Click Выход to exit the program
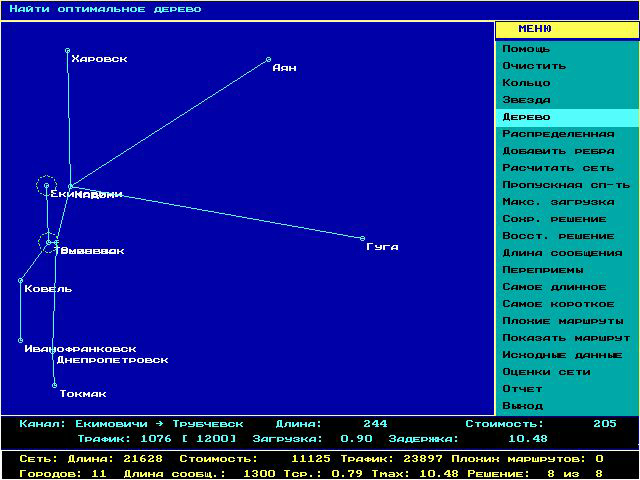This screenshot has height=480, width=640. coord(567,406)
